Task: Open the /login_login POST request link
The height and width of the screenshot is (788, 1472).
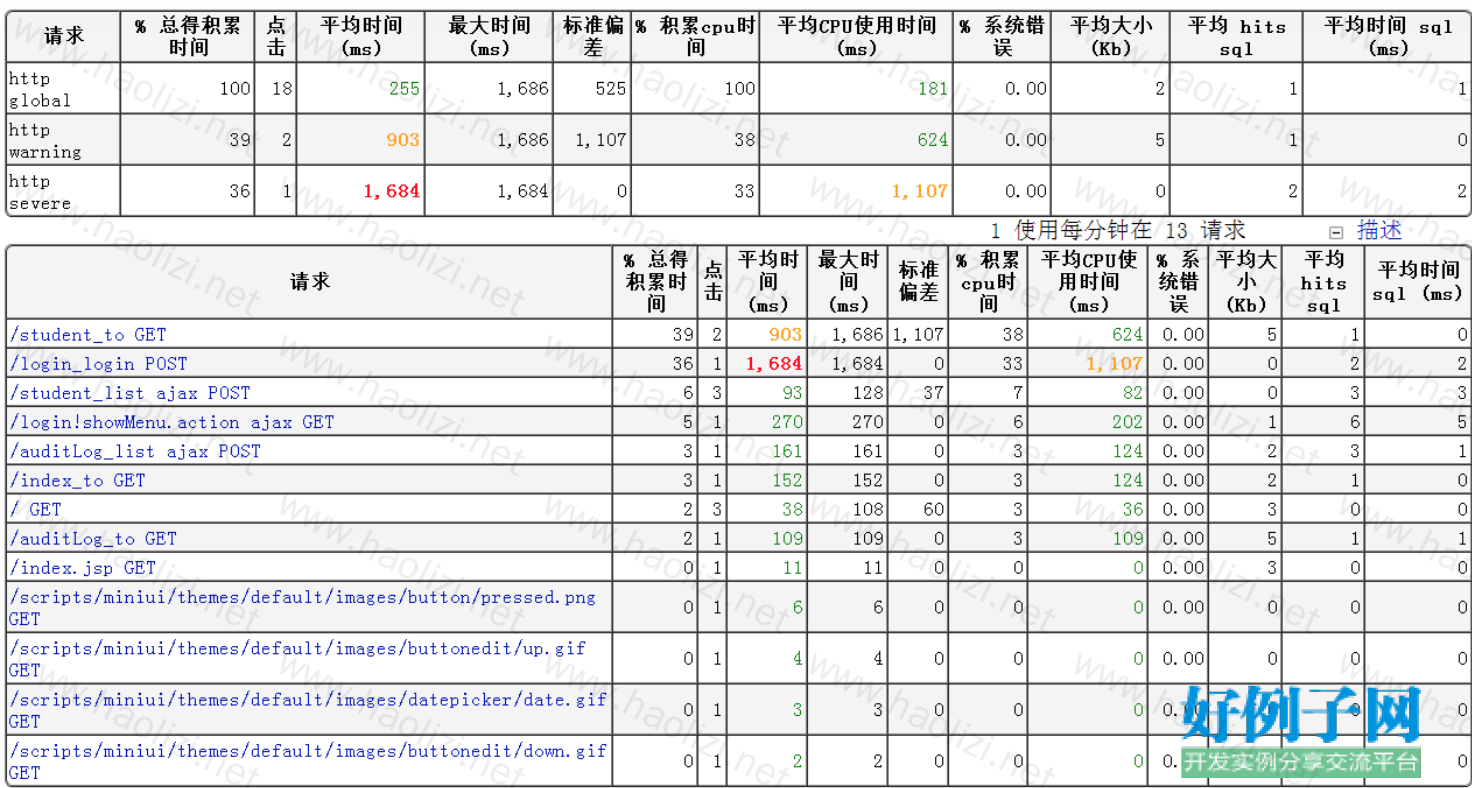Action: tap(98, 364)
